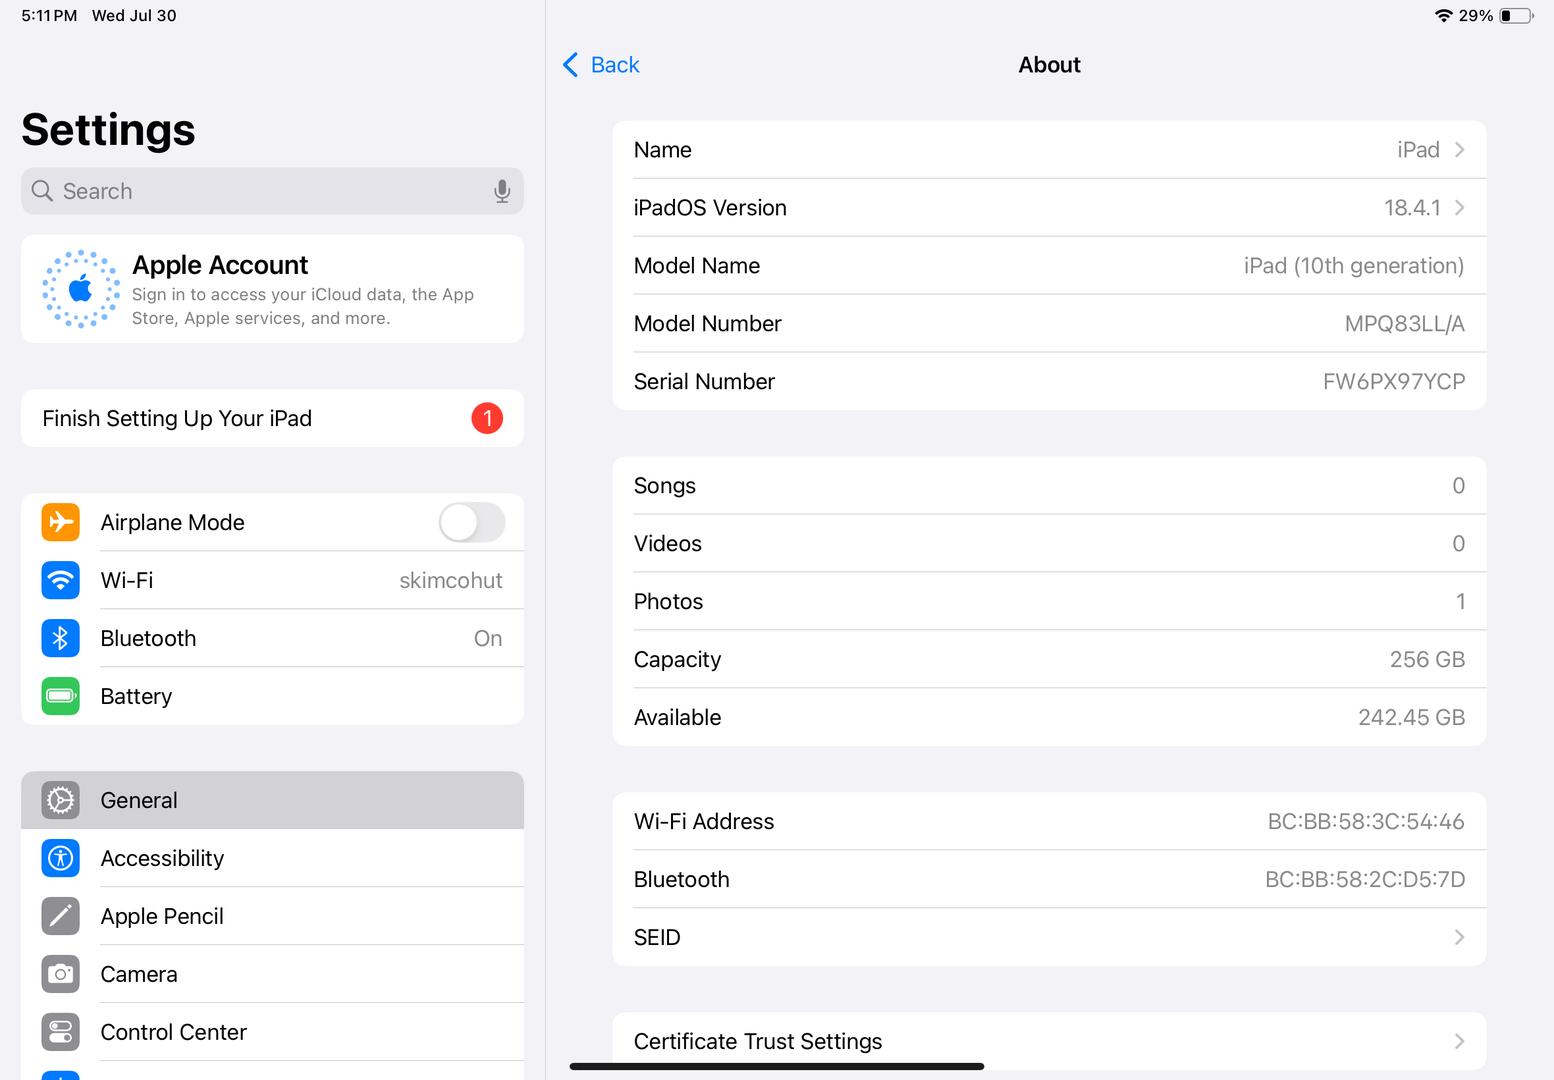This screenshot has width=1554, height=1080.
Task: Tap the General gear icon
Action: 60,800
